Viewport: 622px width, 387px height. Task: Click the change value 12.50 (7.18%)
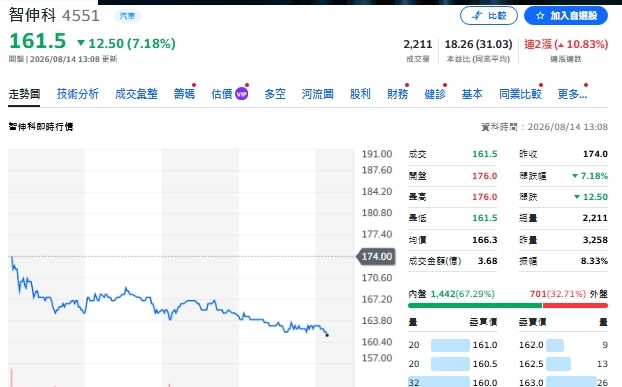click(132, 43)
